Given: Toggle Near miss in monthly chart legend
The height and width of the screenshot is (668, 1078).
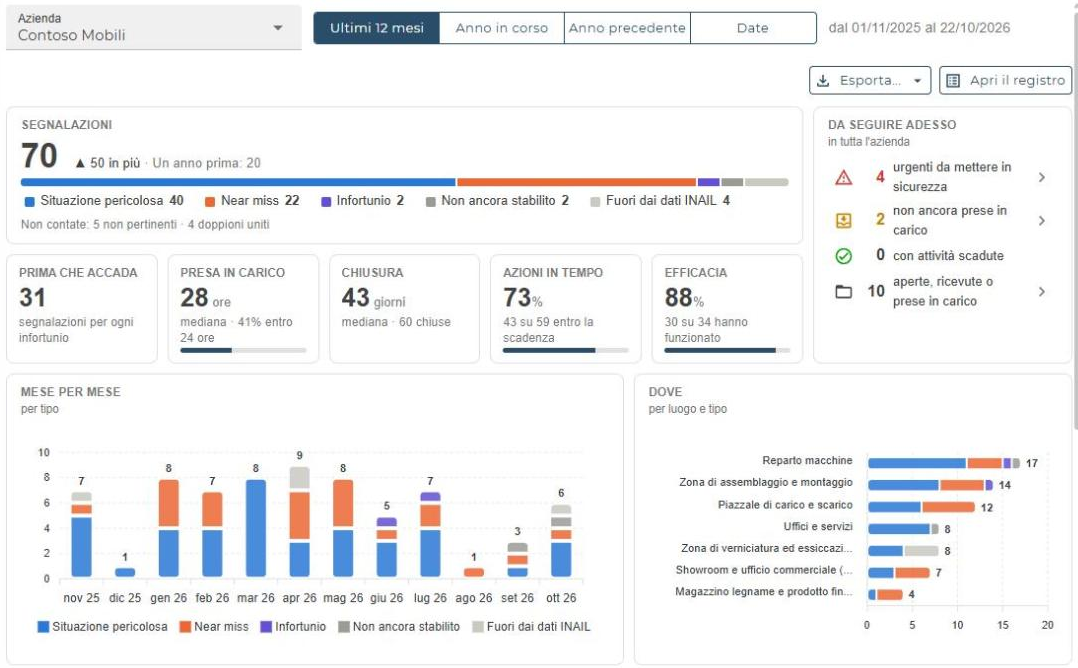Looking at the screenshot, I should pos(214,627).
